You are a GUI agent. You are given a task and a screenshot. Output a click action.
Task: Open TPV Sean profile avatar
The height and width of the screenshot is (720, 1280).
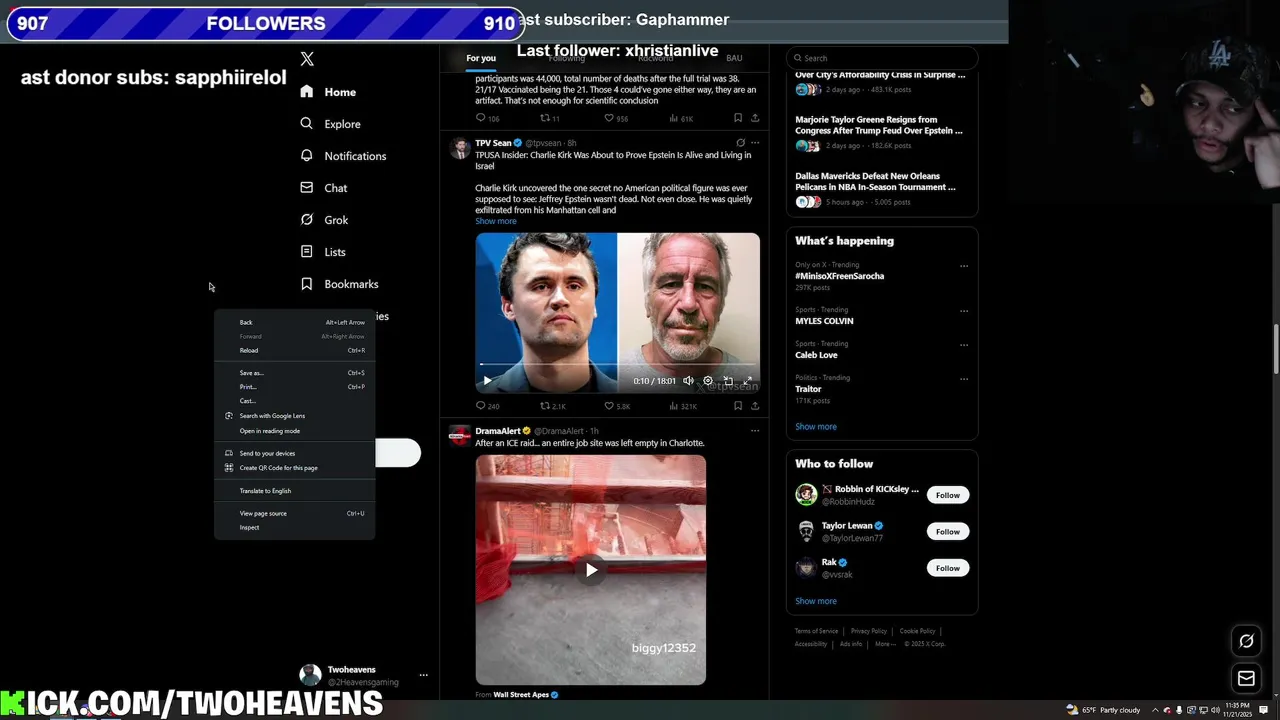tap(460, 149)
